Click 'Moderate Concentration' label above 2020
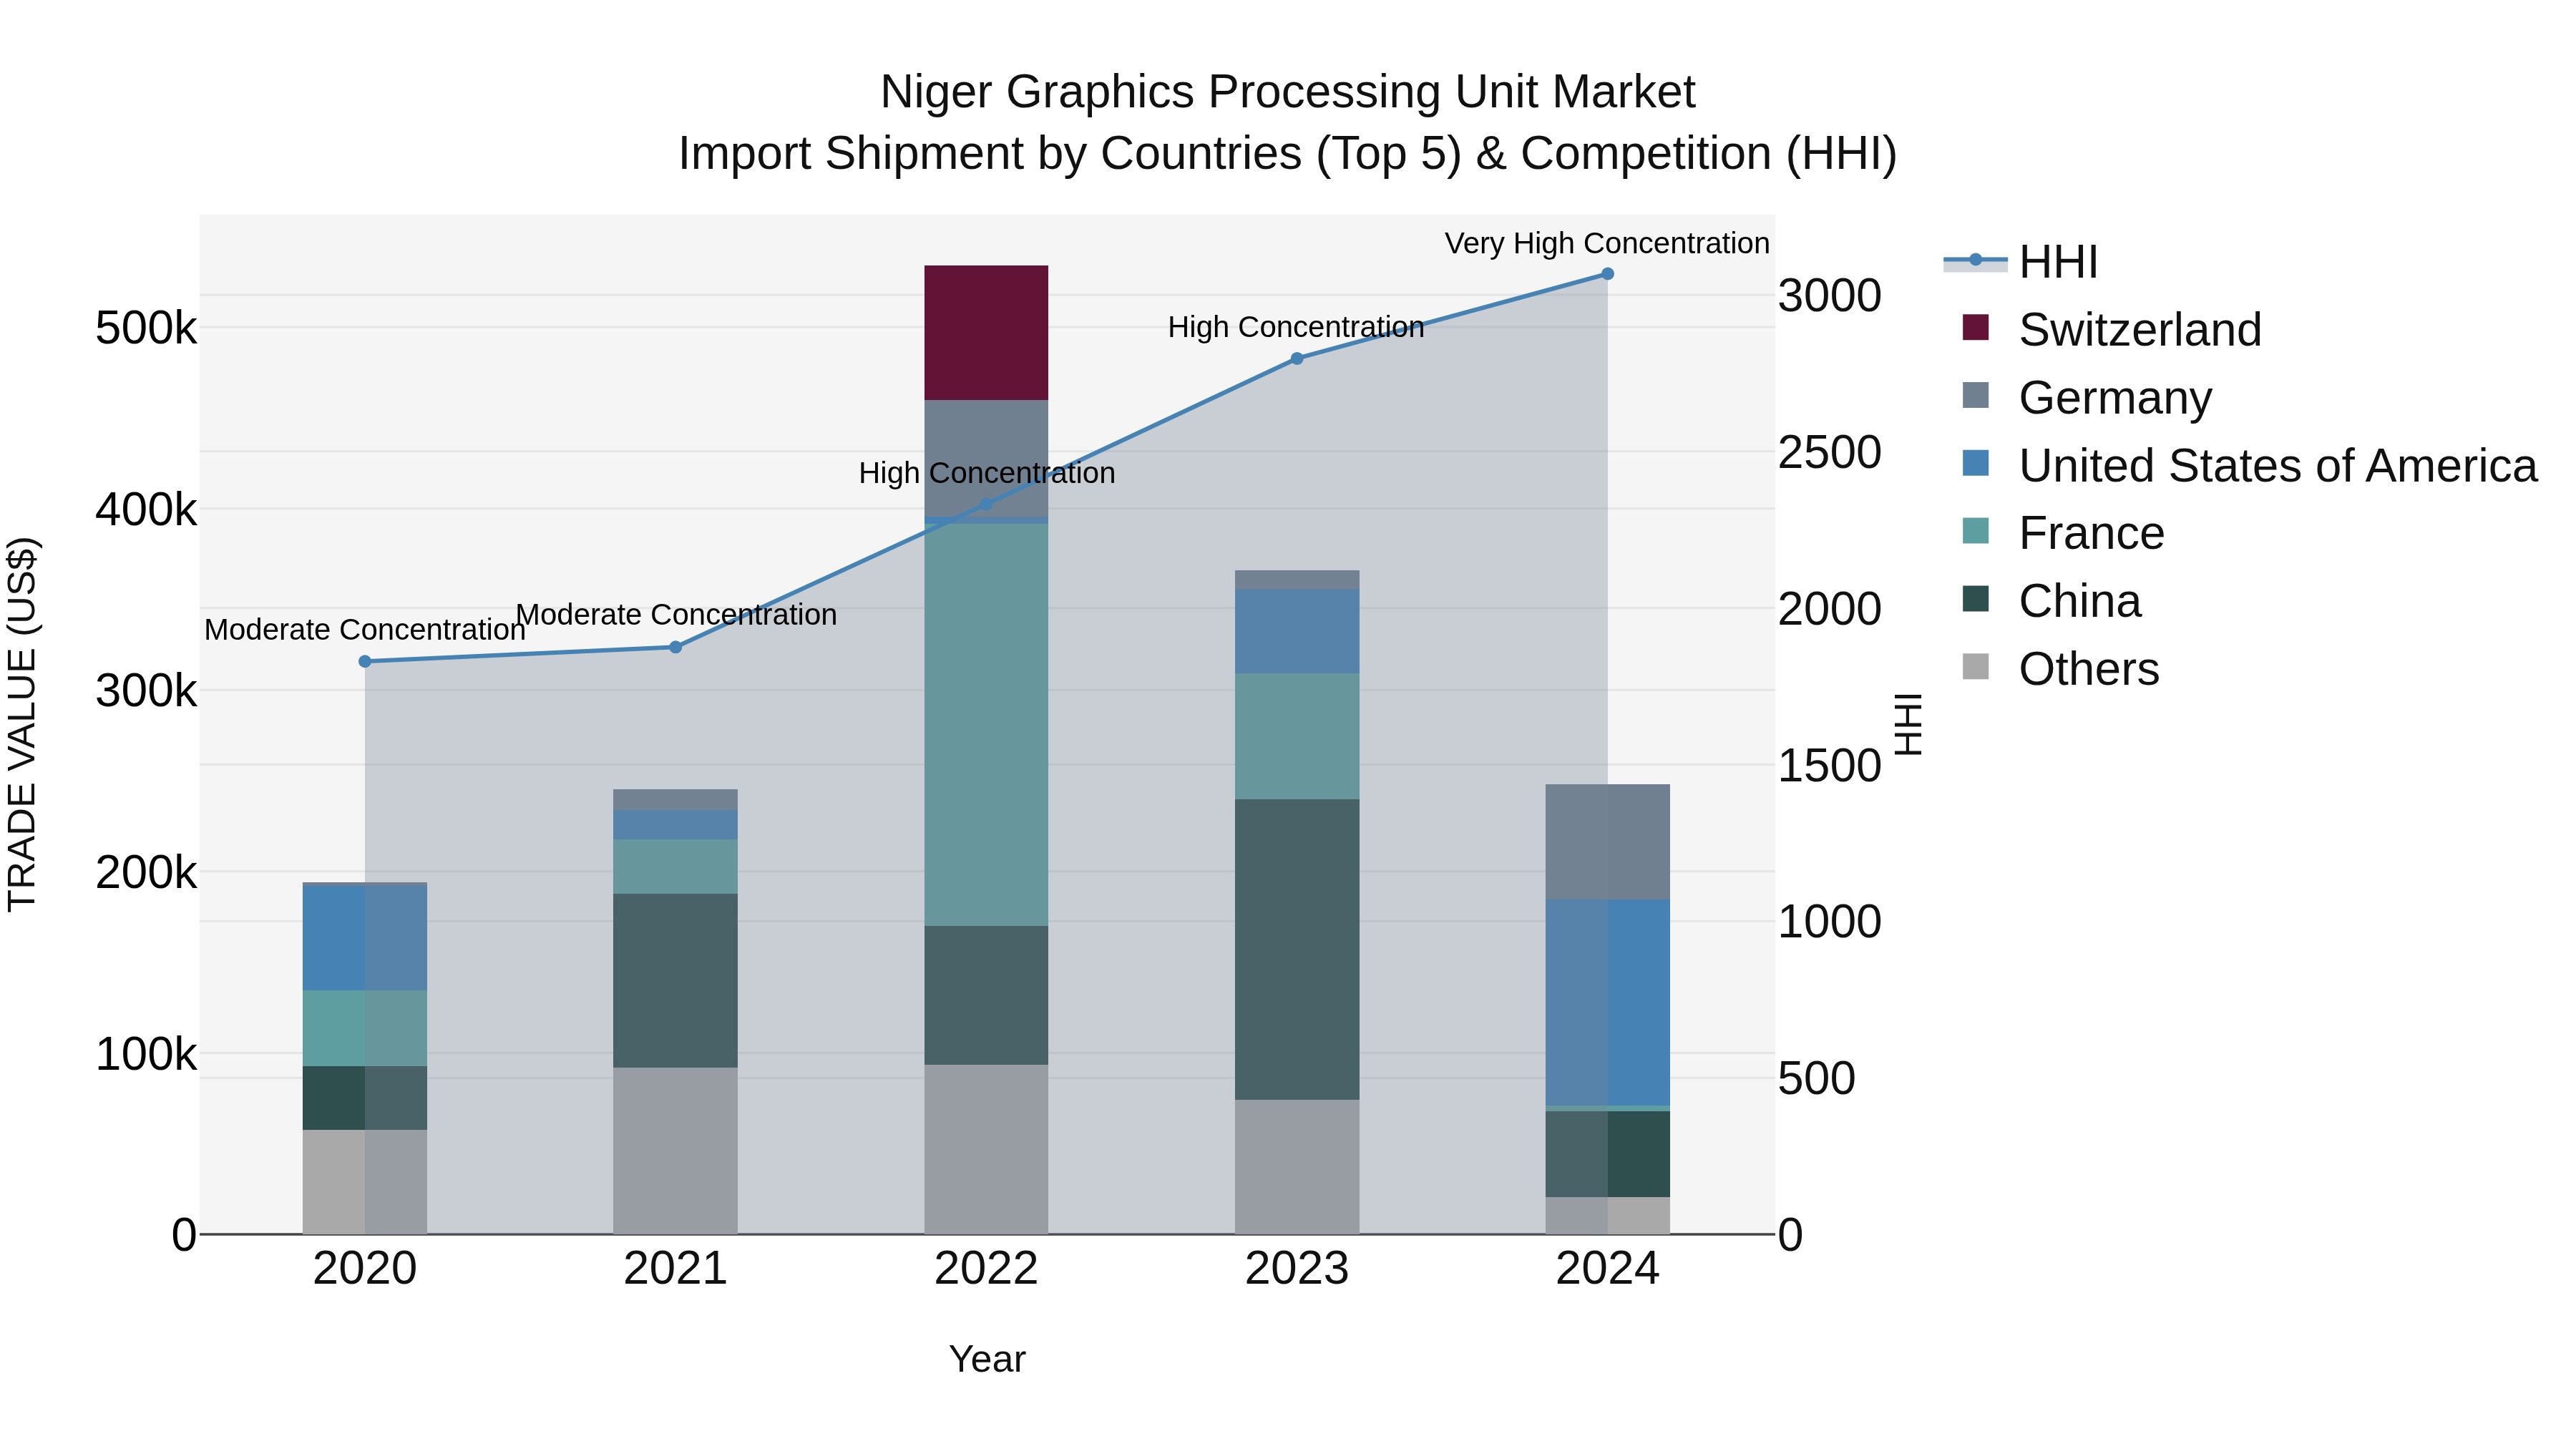2576x1449 pixels. (x=365, y=630)
